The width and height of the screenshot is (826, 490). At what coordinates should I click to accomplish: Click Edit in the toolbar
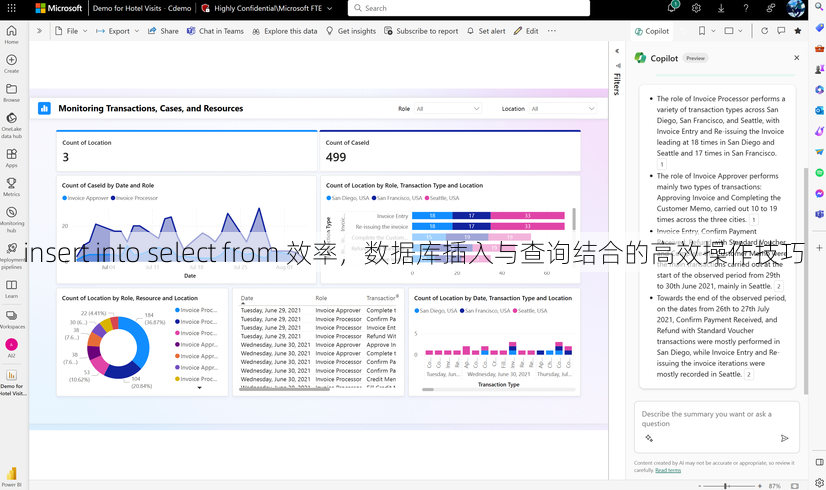(526, 31)
